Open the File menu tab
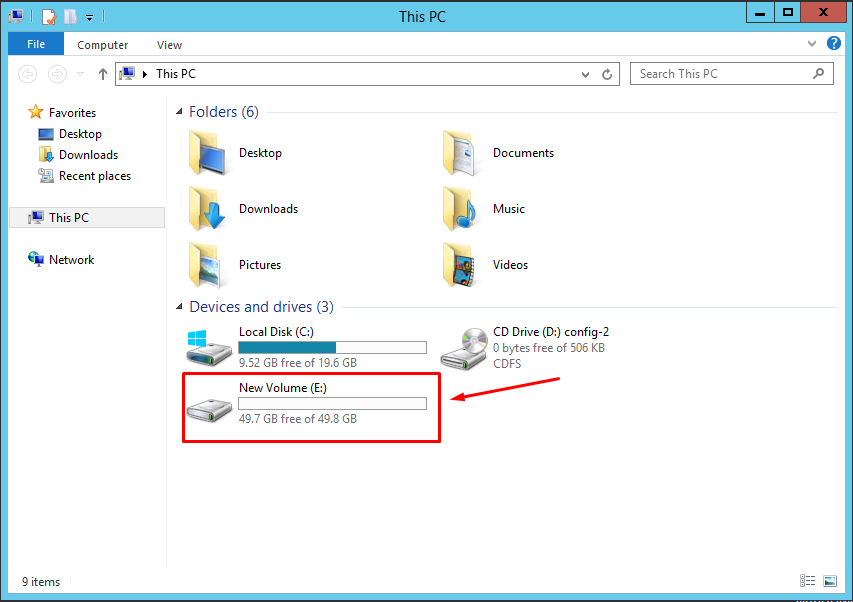853x602 pixels. [x=36, y=44]
